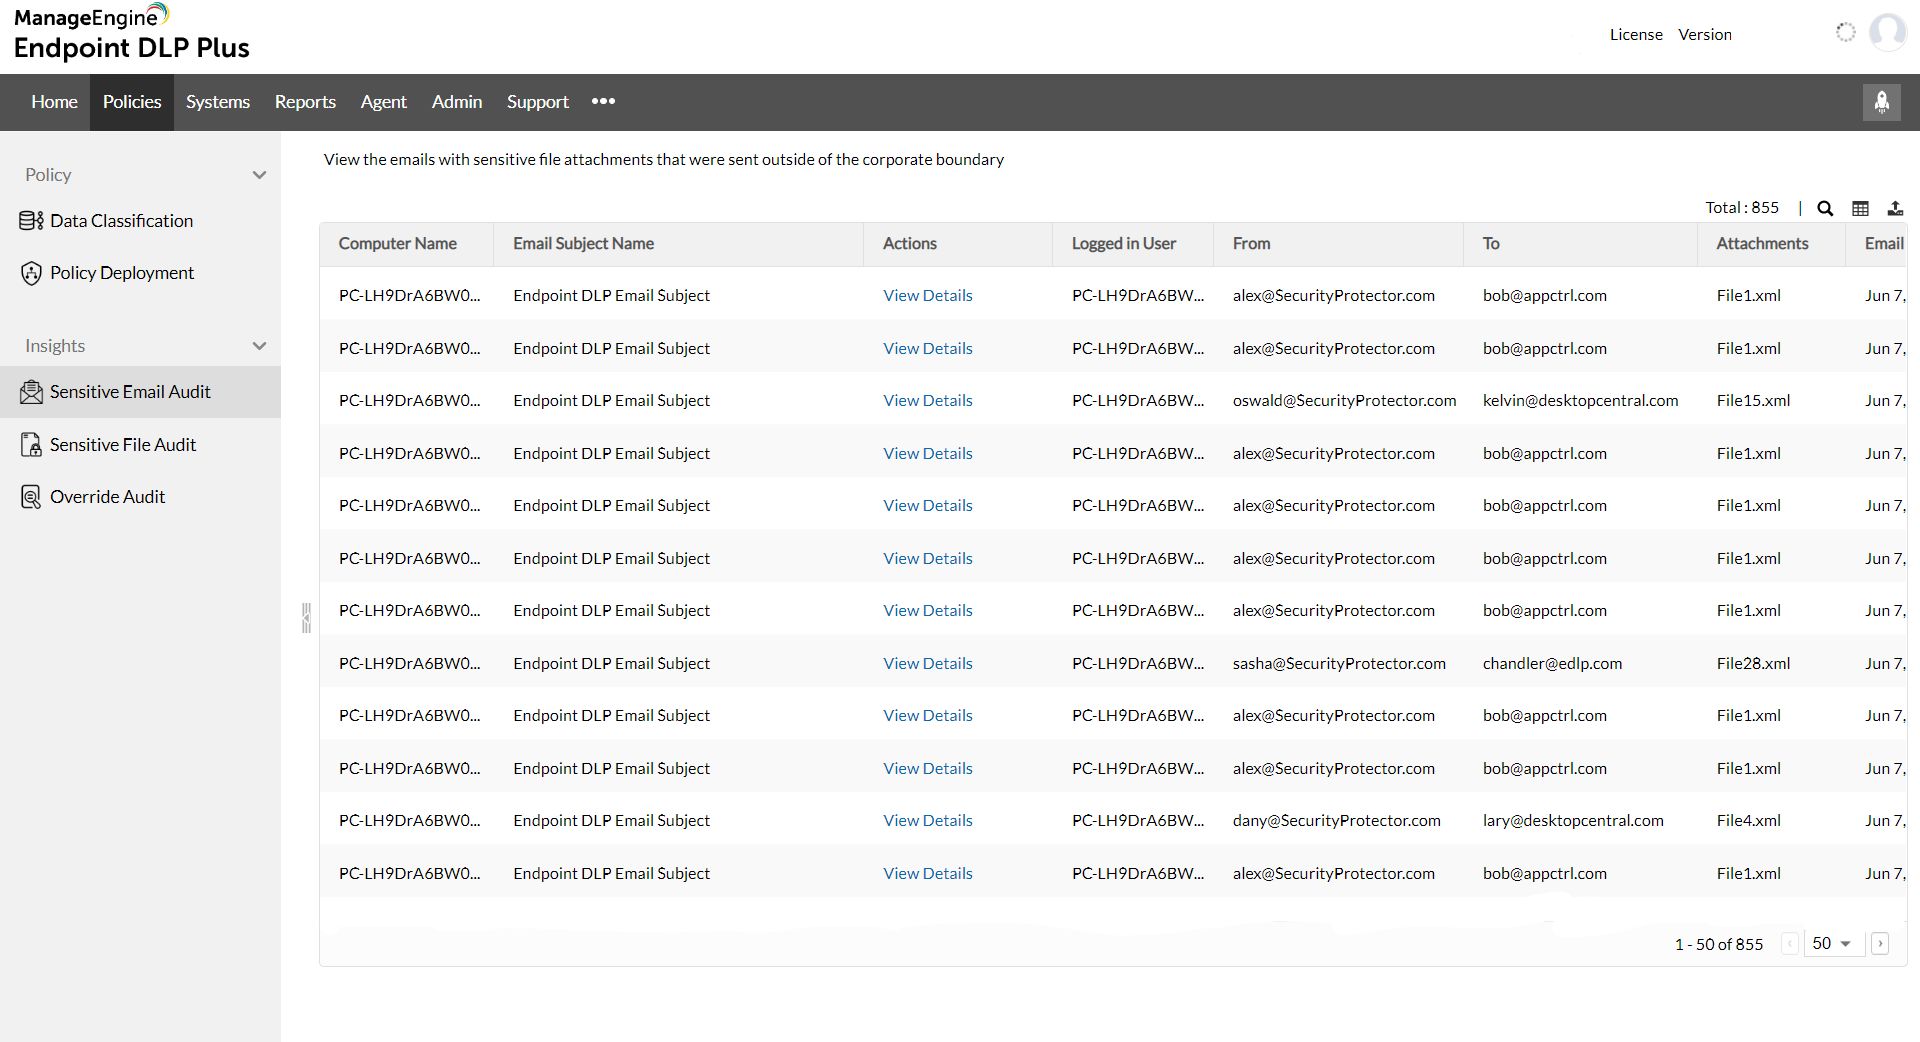This screenshot has height=1042, width=1920.
Task: Sort by Computer Name column header
Action: click(x=397, y=244)
